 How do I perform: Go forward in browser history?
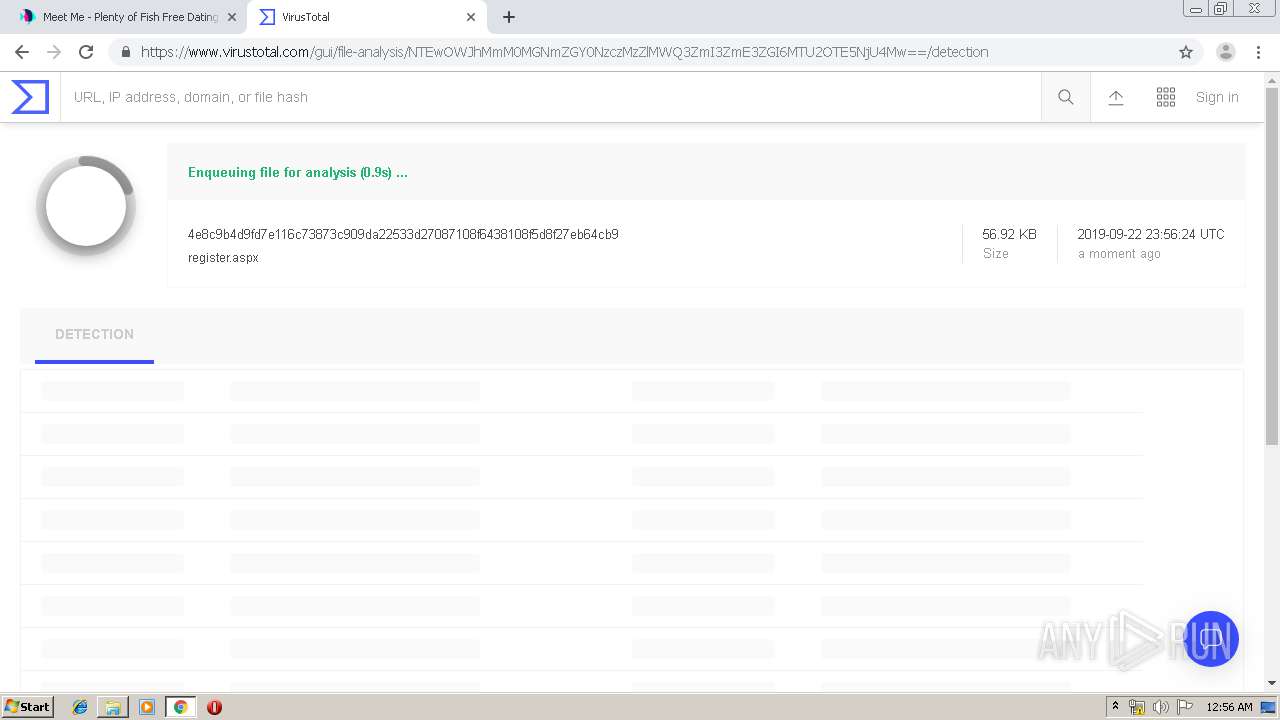[54, 52]
